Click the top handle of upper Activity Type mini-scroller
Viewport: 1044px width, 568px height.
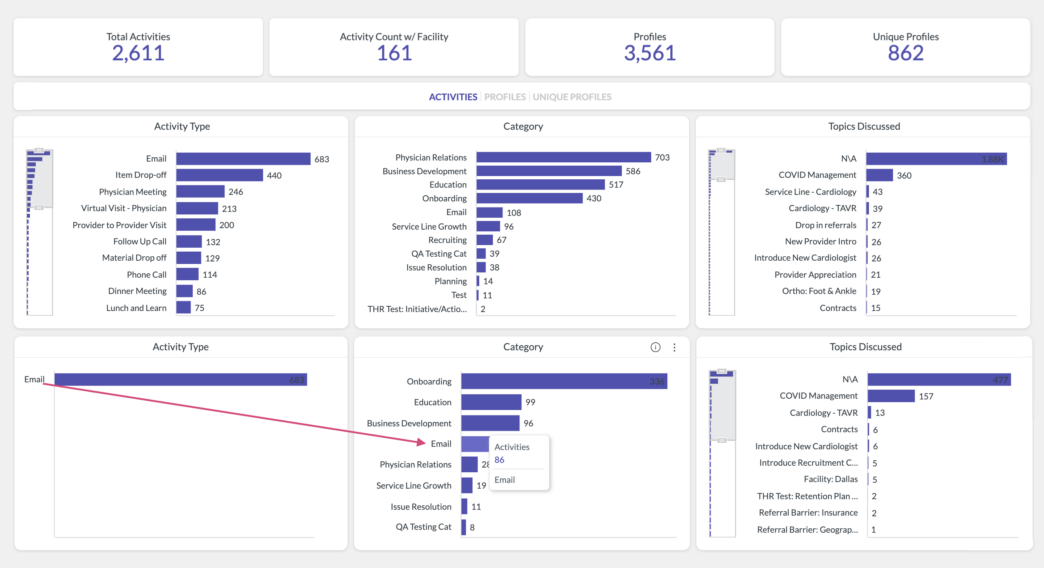(x=39, y=151)
